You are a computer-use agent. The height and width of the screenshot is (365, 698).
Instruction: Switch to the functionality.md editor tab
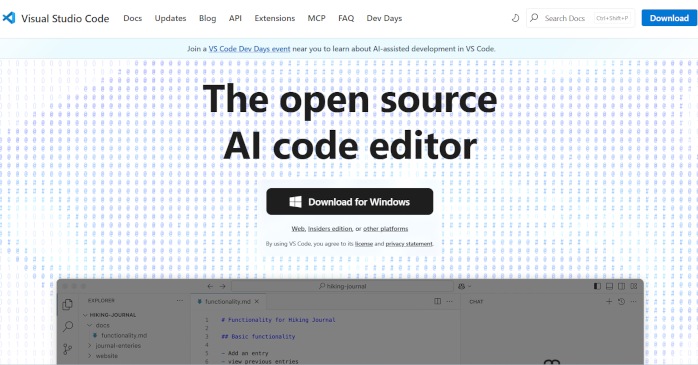[x=227, y=301]
